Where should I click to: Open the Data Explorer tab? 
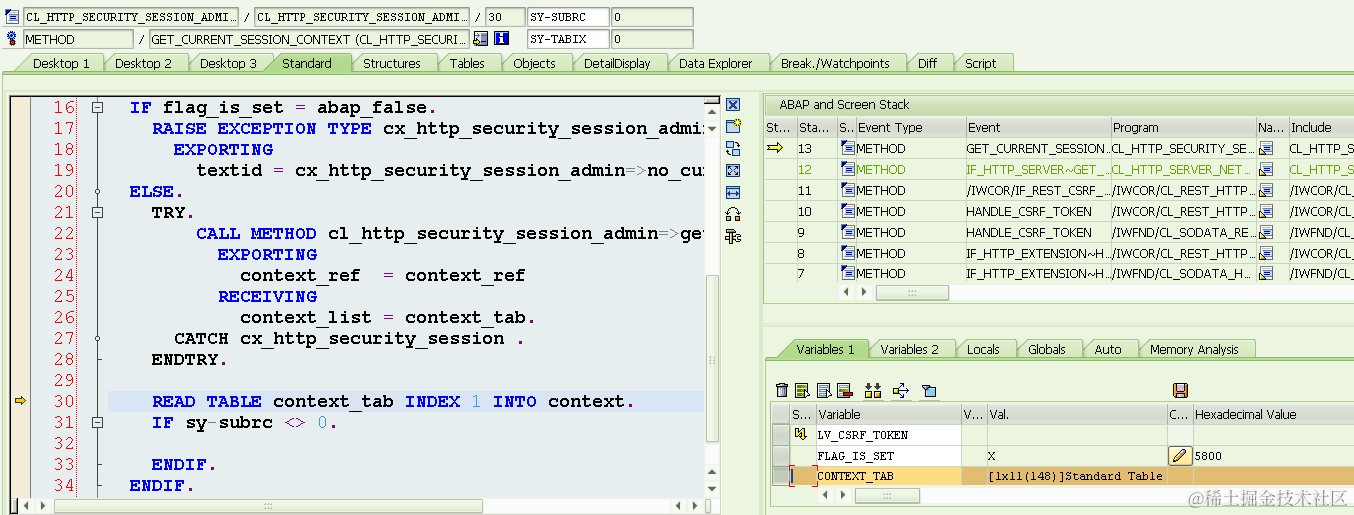[x=715, y=63]
